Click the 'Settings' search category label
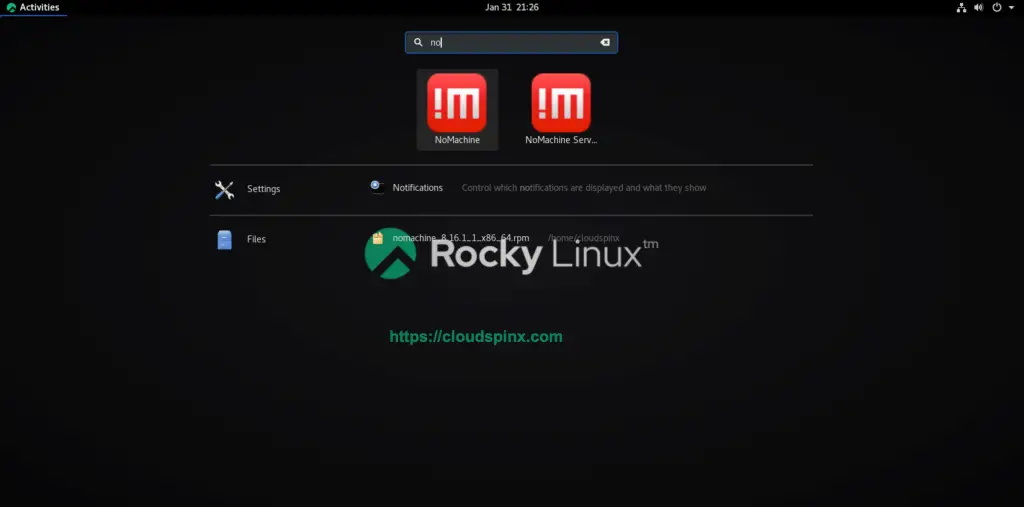 point(263,189)
